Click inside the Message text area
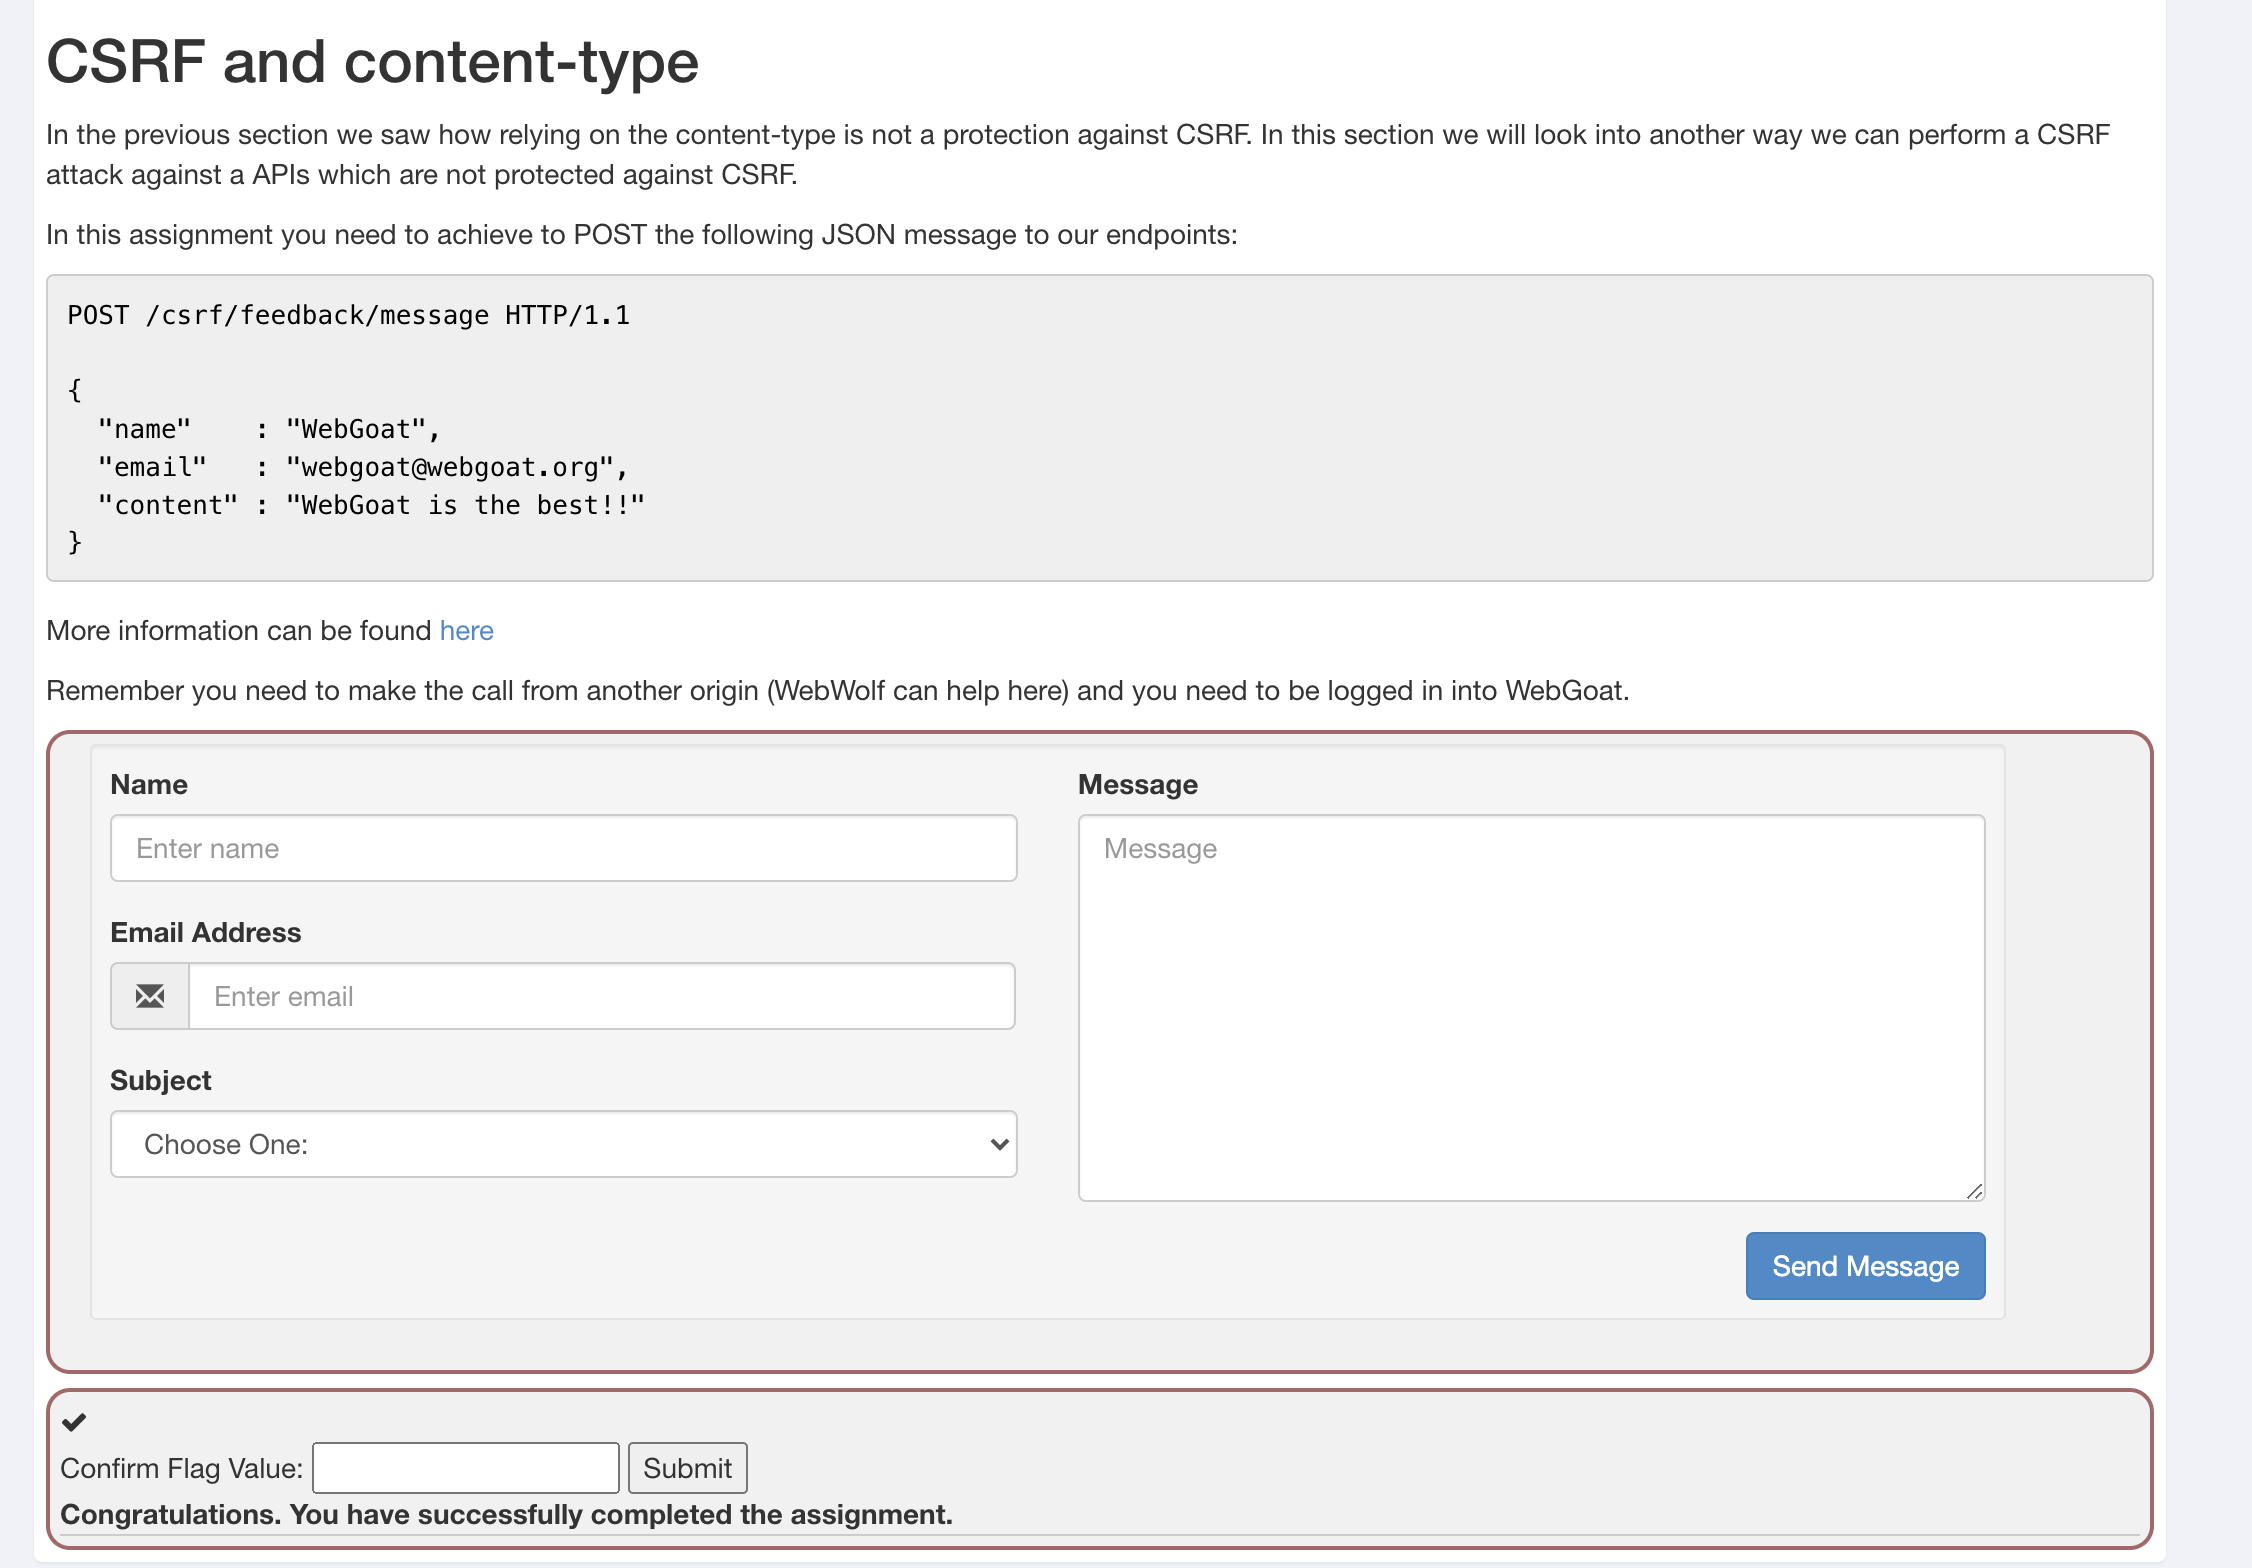 (x=1531, y=1007)
